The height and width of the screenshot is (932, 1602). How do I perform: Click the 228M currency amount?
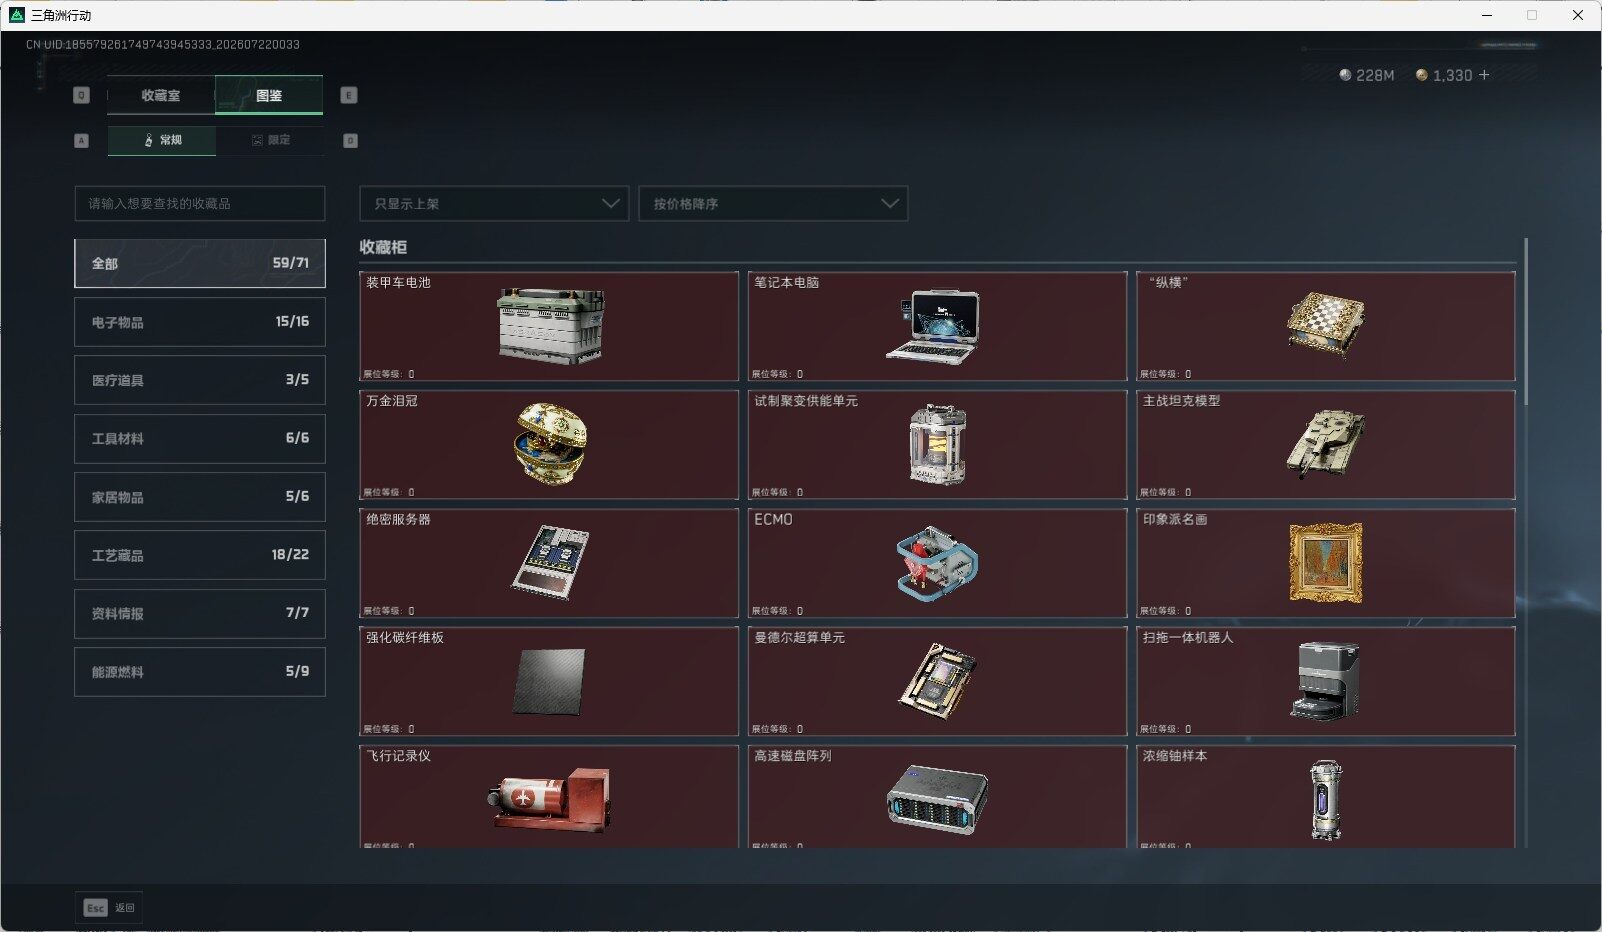(1375, 75)
